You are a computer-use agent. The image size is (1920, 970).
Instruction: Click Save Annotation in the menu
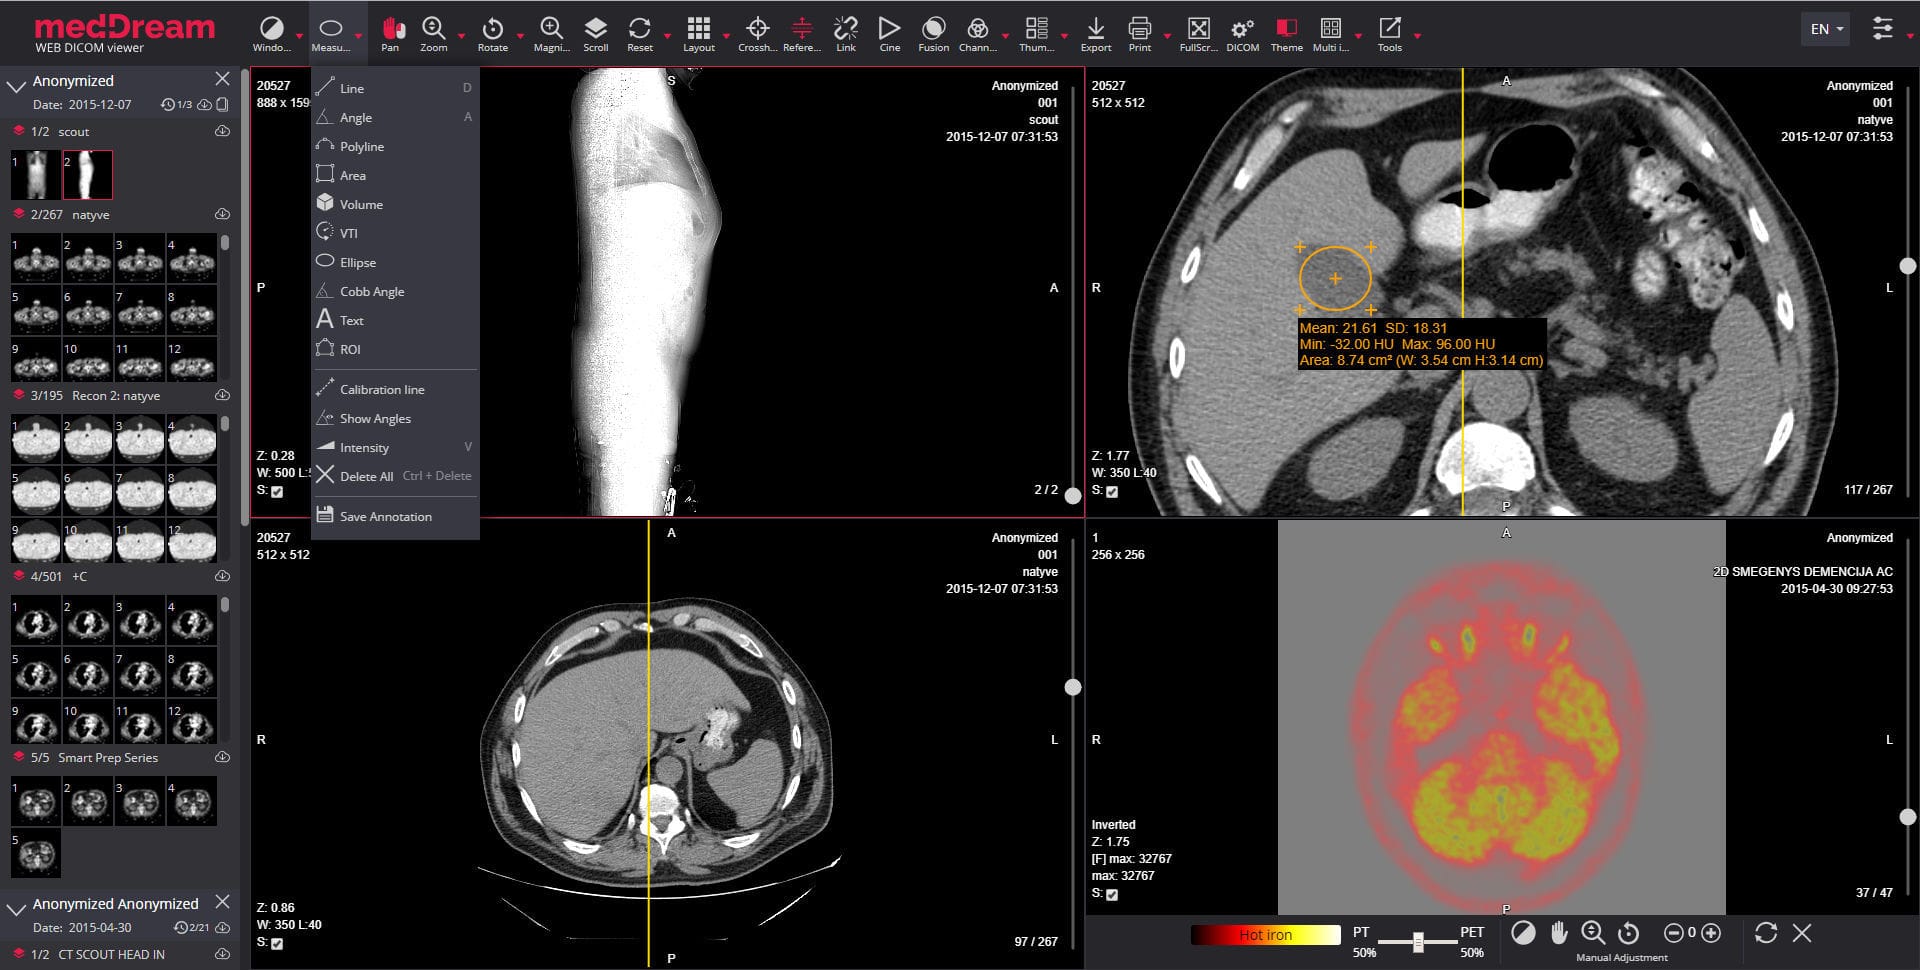point(387,516)
